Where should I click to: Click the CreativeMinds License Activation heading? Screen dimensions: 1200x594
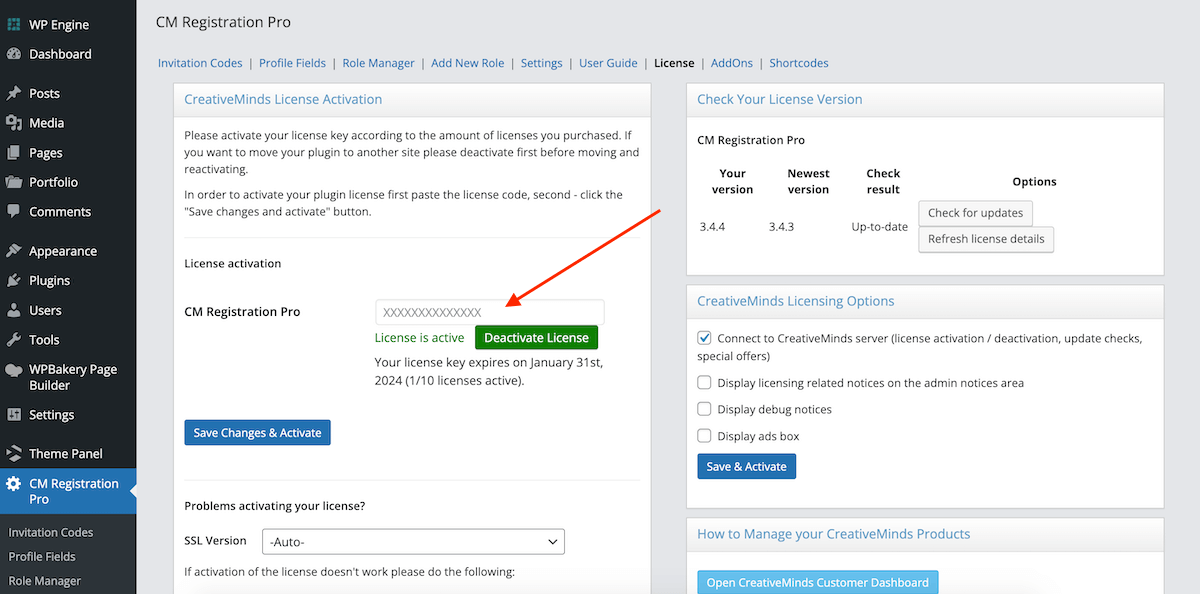coord(283,99)
